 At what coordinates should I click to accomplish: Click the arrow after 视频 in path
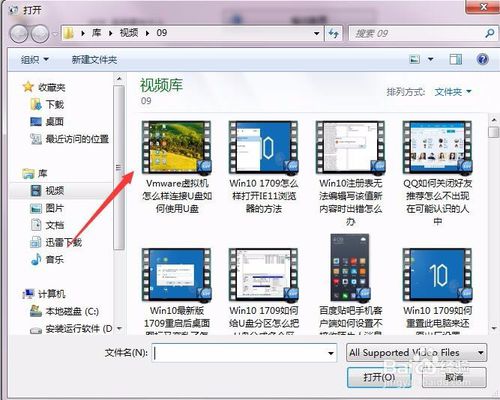pyautogui.click(x=147, y=33)
